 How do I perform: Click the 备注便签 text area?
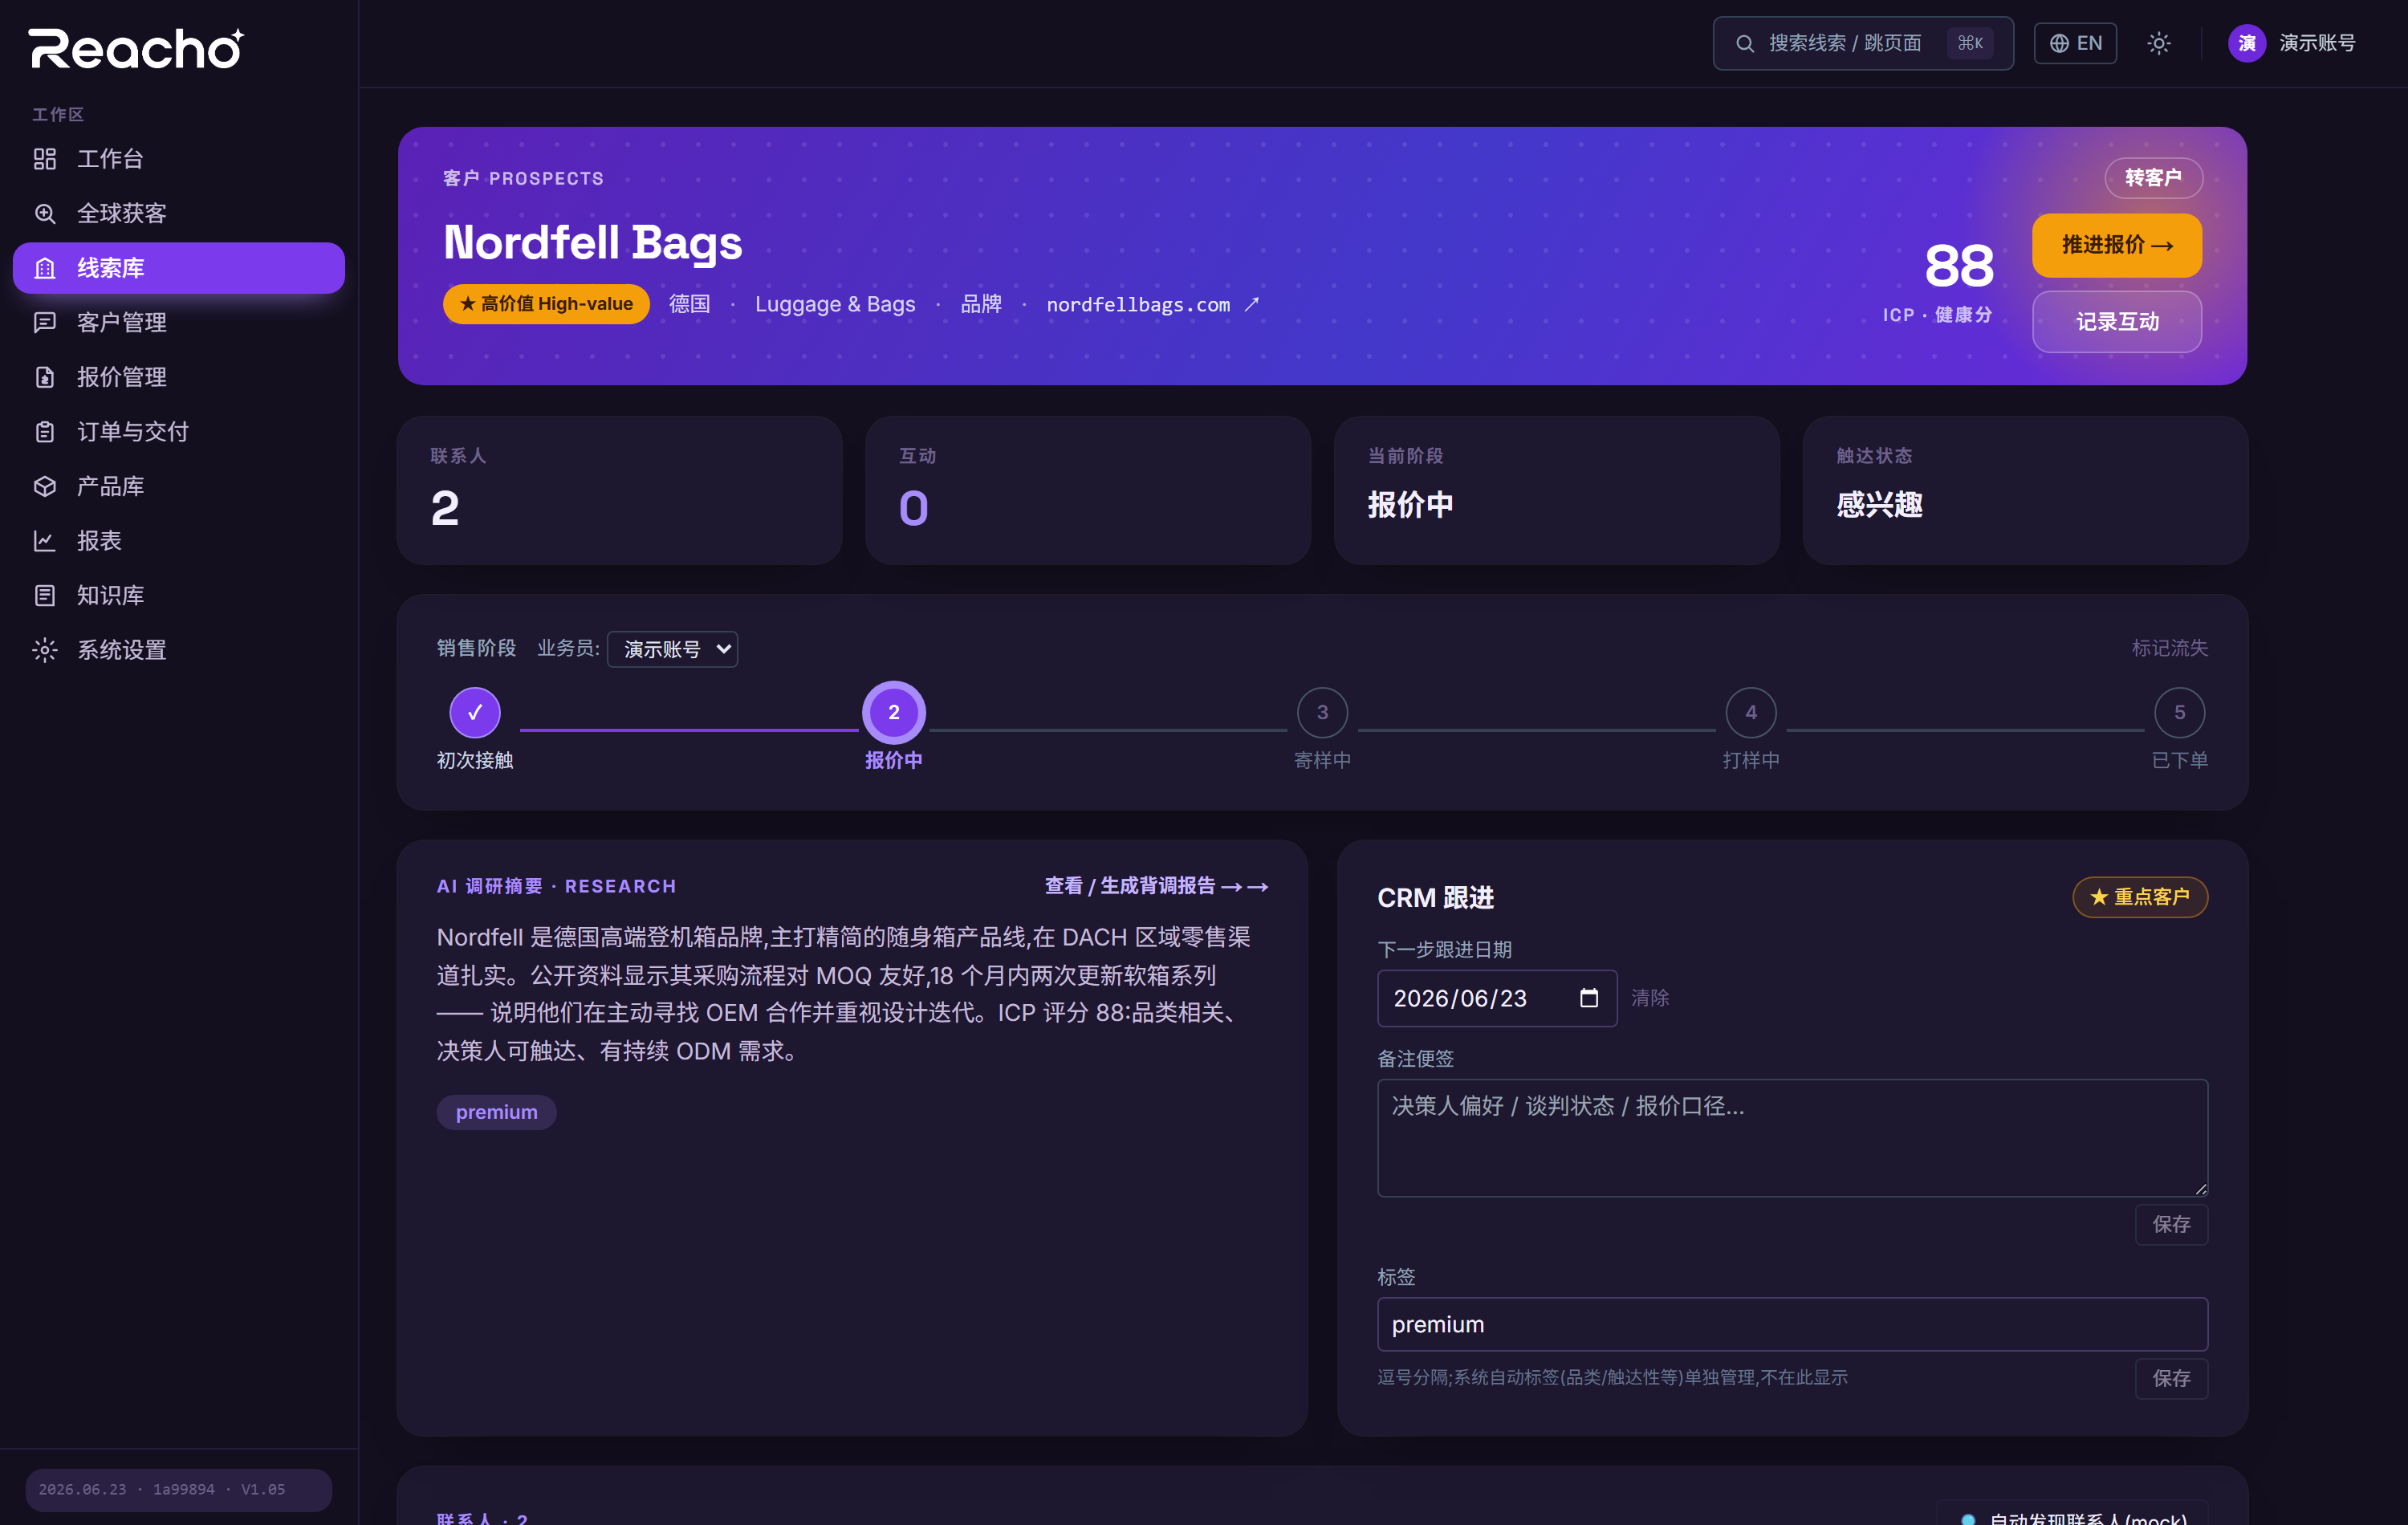(x=1792, y=1138)
